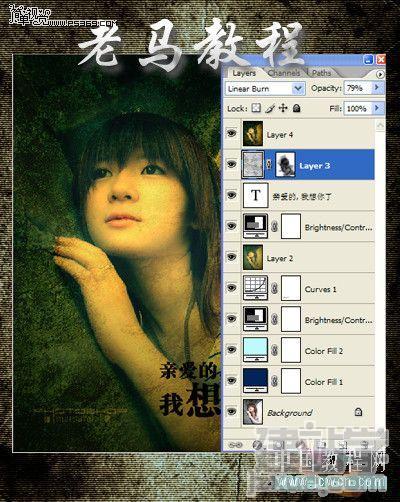Open the Opacity slider arrow
Screen dimensions: 400x502
pos(377,87)
